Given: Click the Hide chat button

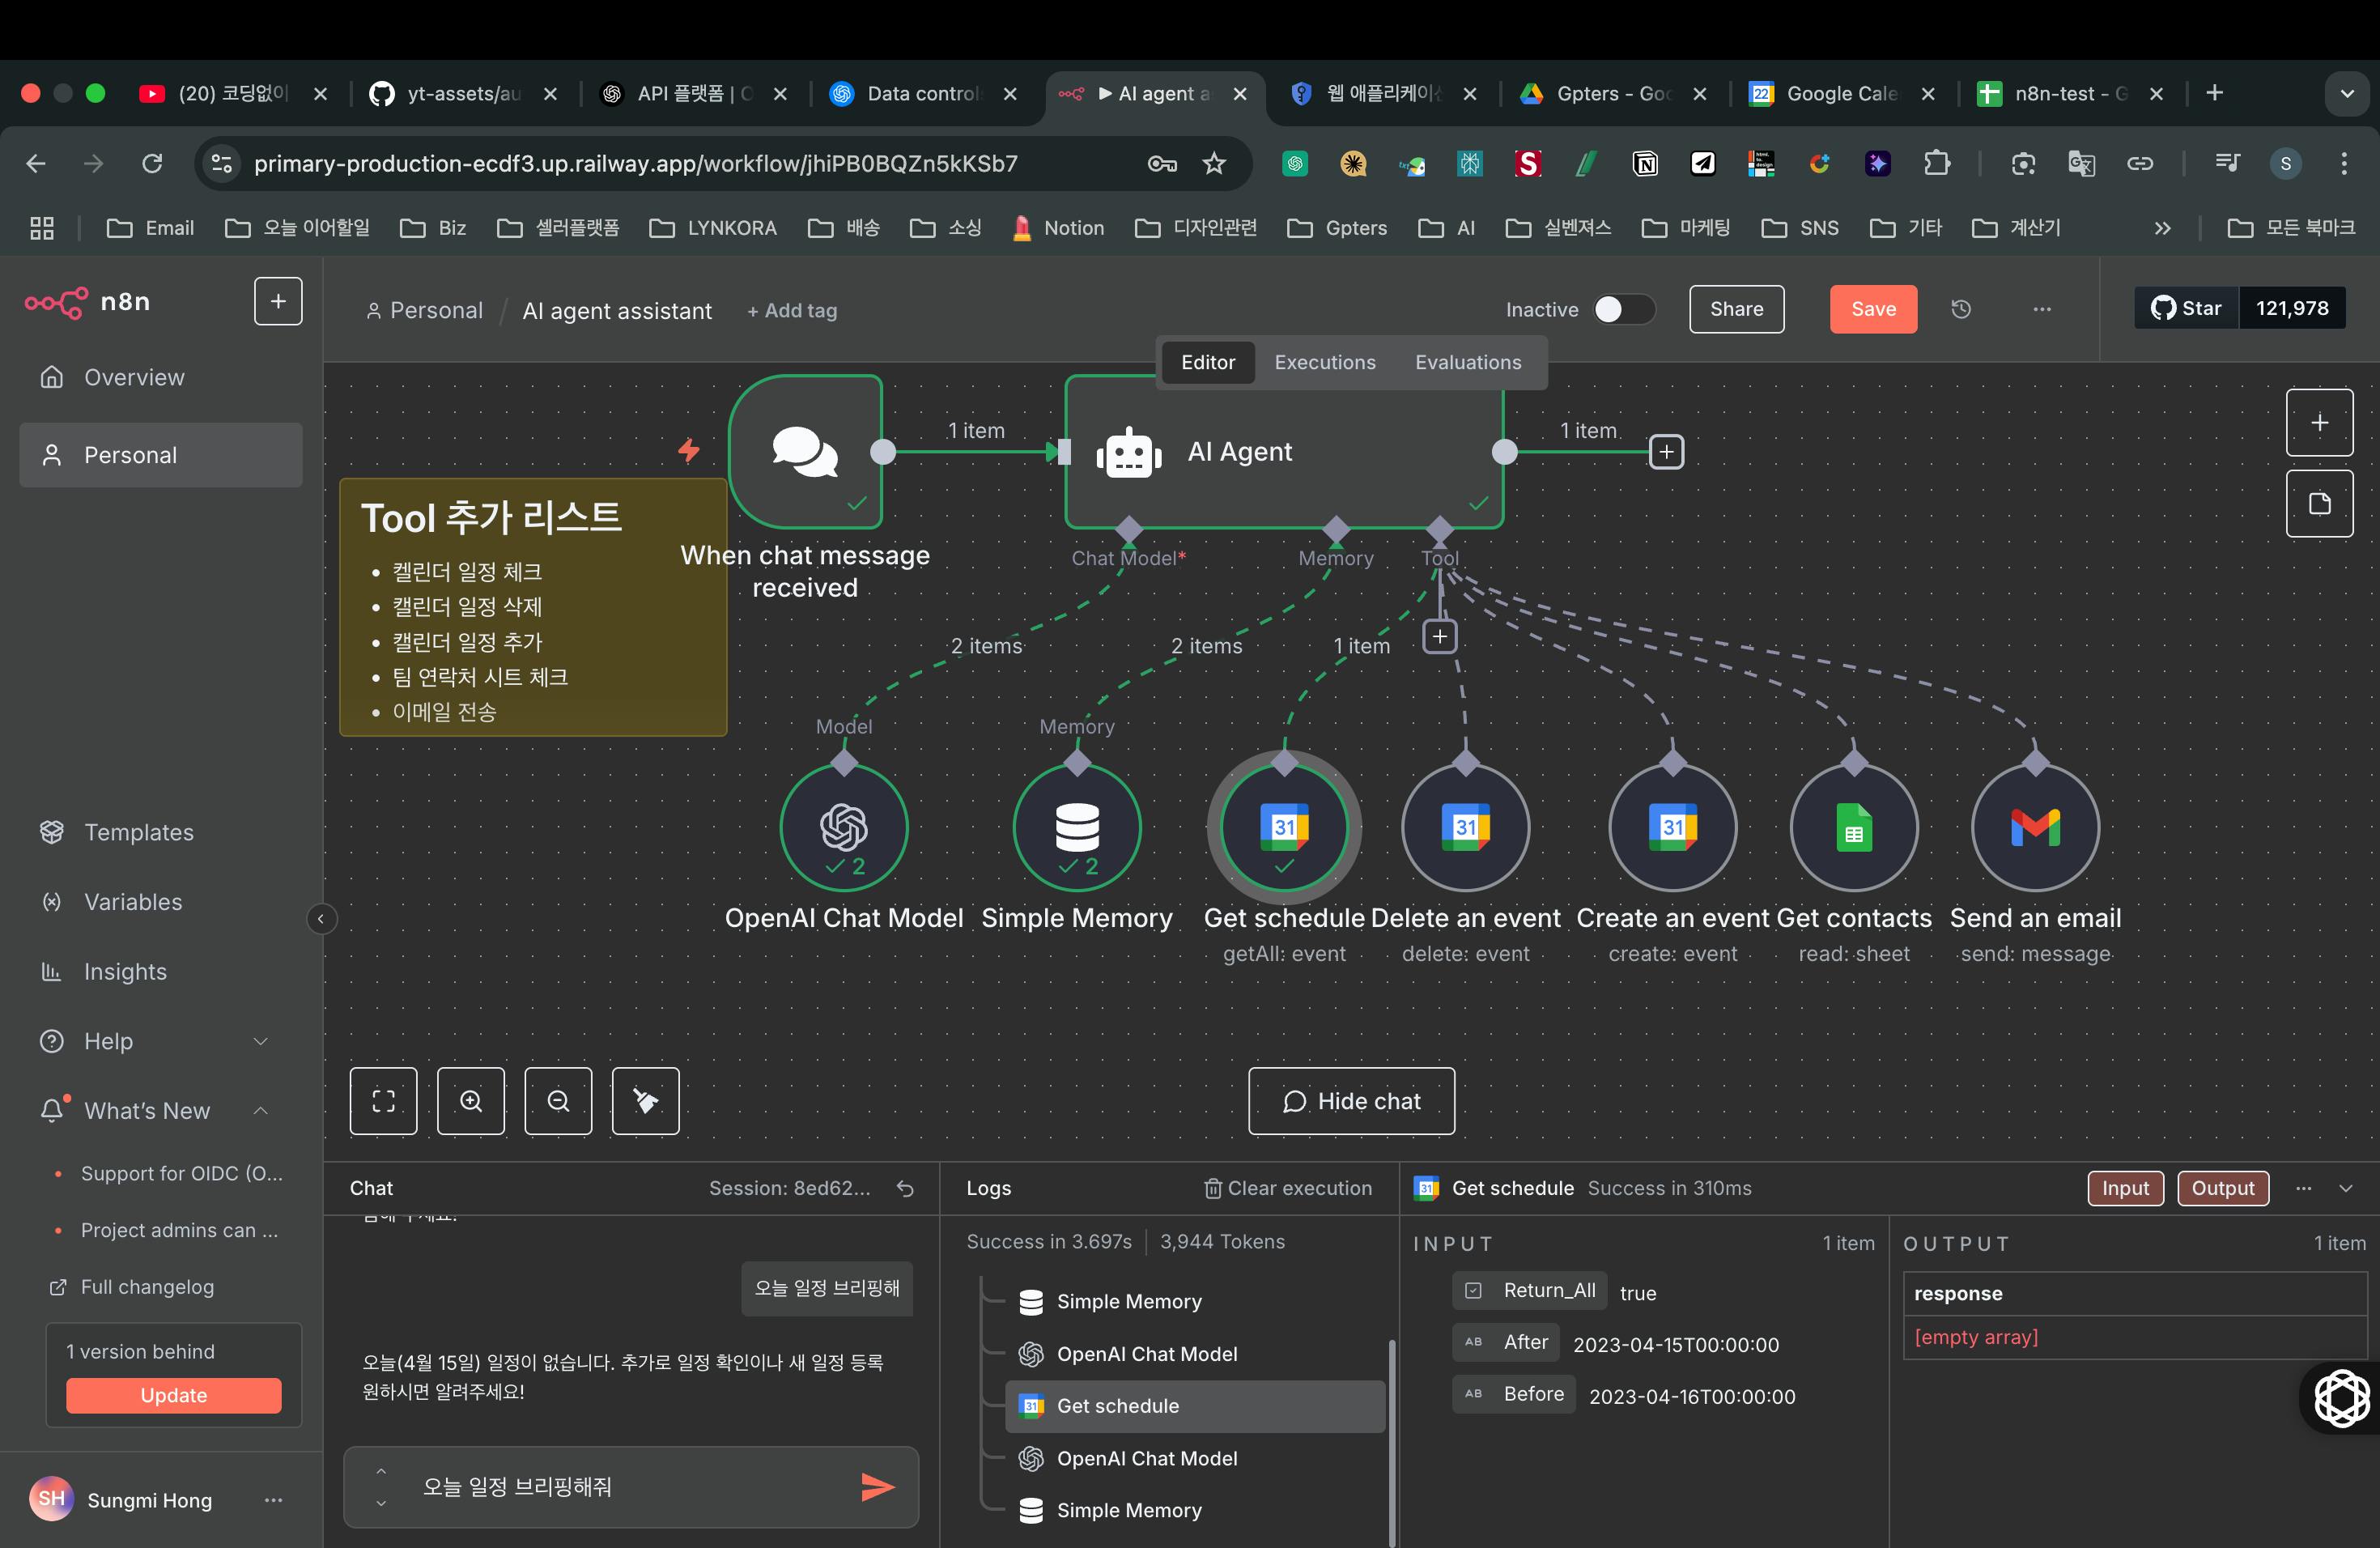Looking at the screenshot, I should coord(1350,1100).
